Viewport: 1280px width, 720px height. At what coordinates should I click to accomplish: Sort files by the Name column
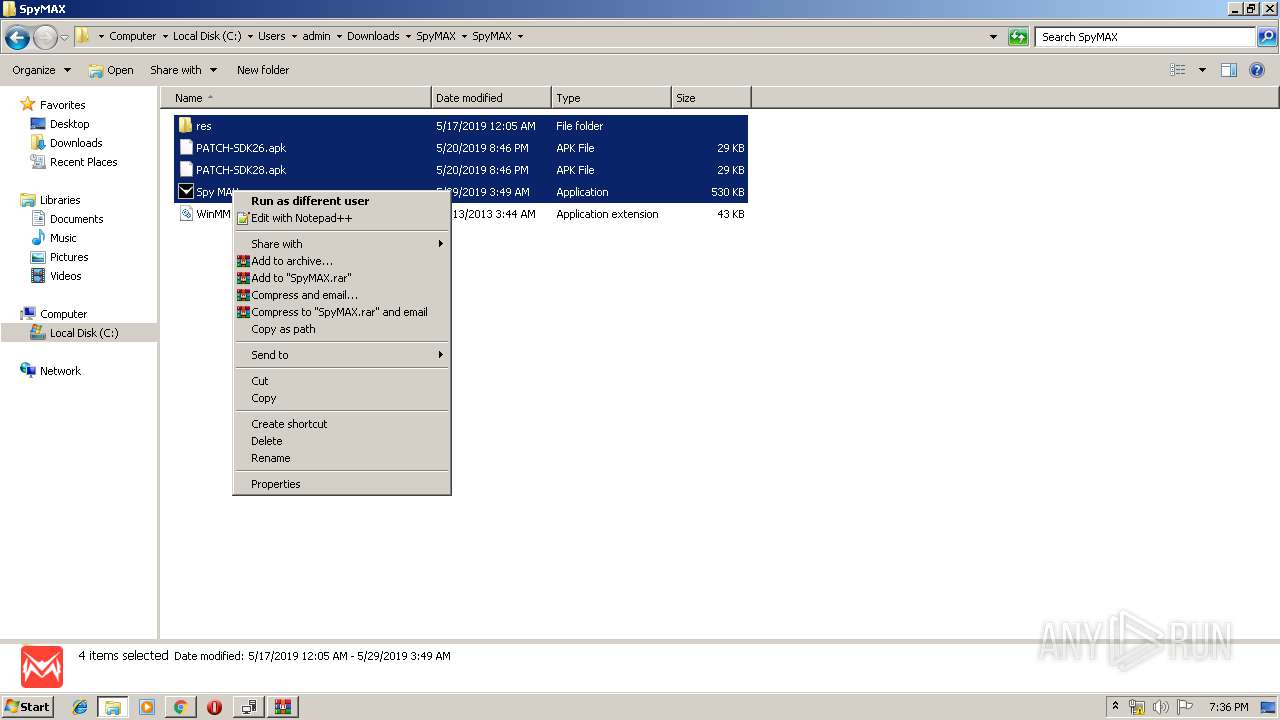coord(296,98)
